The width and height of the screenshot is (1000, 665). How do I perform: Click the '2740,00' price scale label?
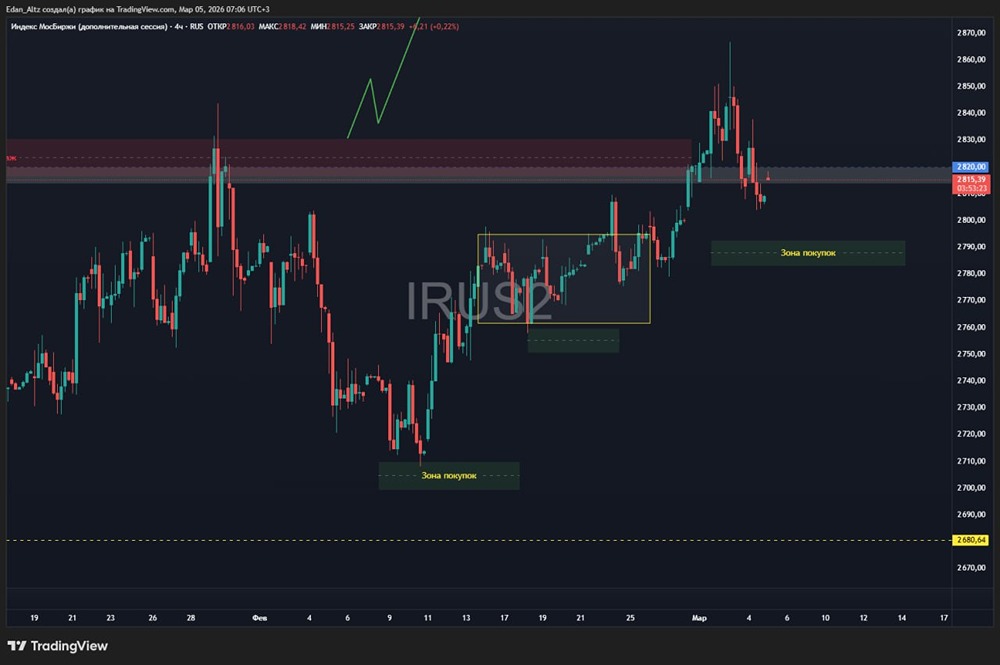coord(971,381)
